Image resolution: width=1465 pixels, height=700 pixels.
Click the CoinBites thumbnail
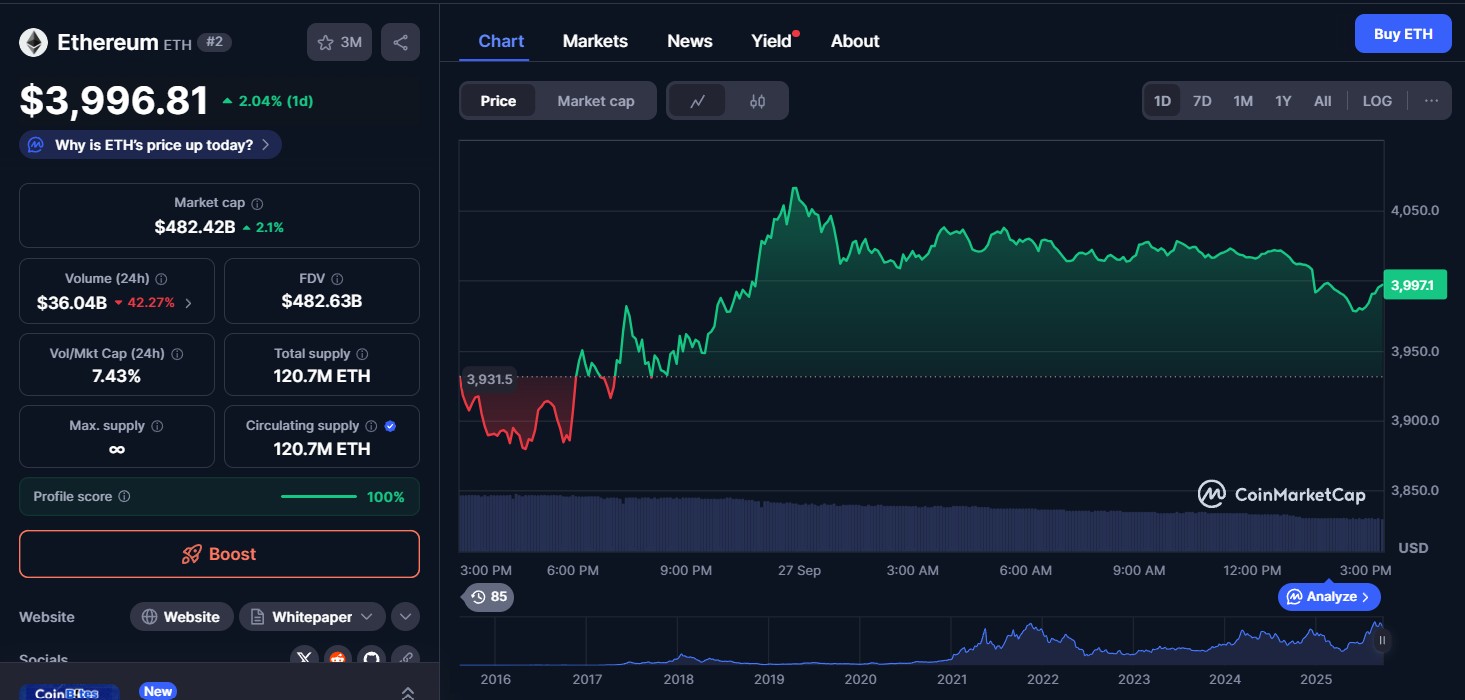67,693
